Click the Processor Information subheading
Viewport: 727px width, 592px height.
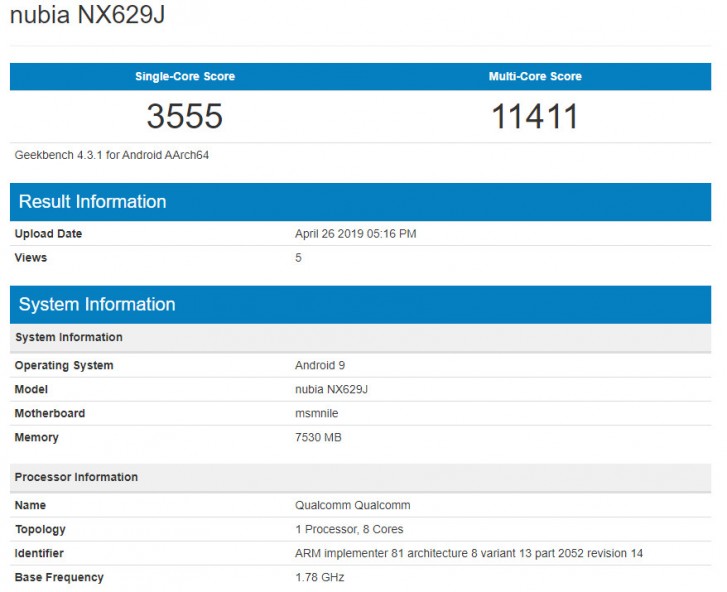pos(76,477)
